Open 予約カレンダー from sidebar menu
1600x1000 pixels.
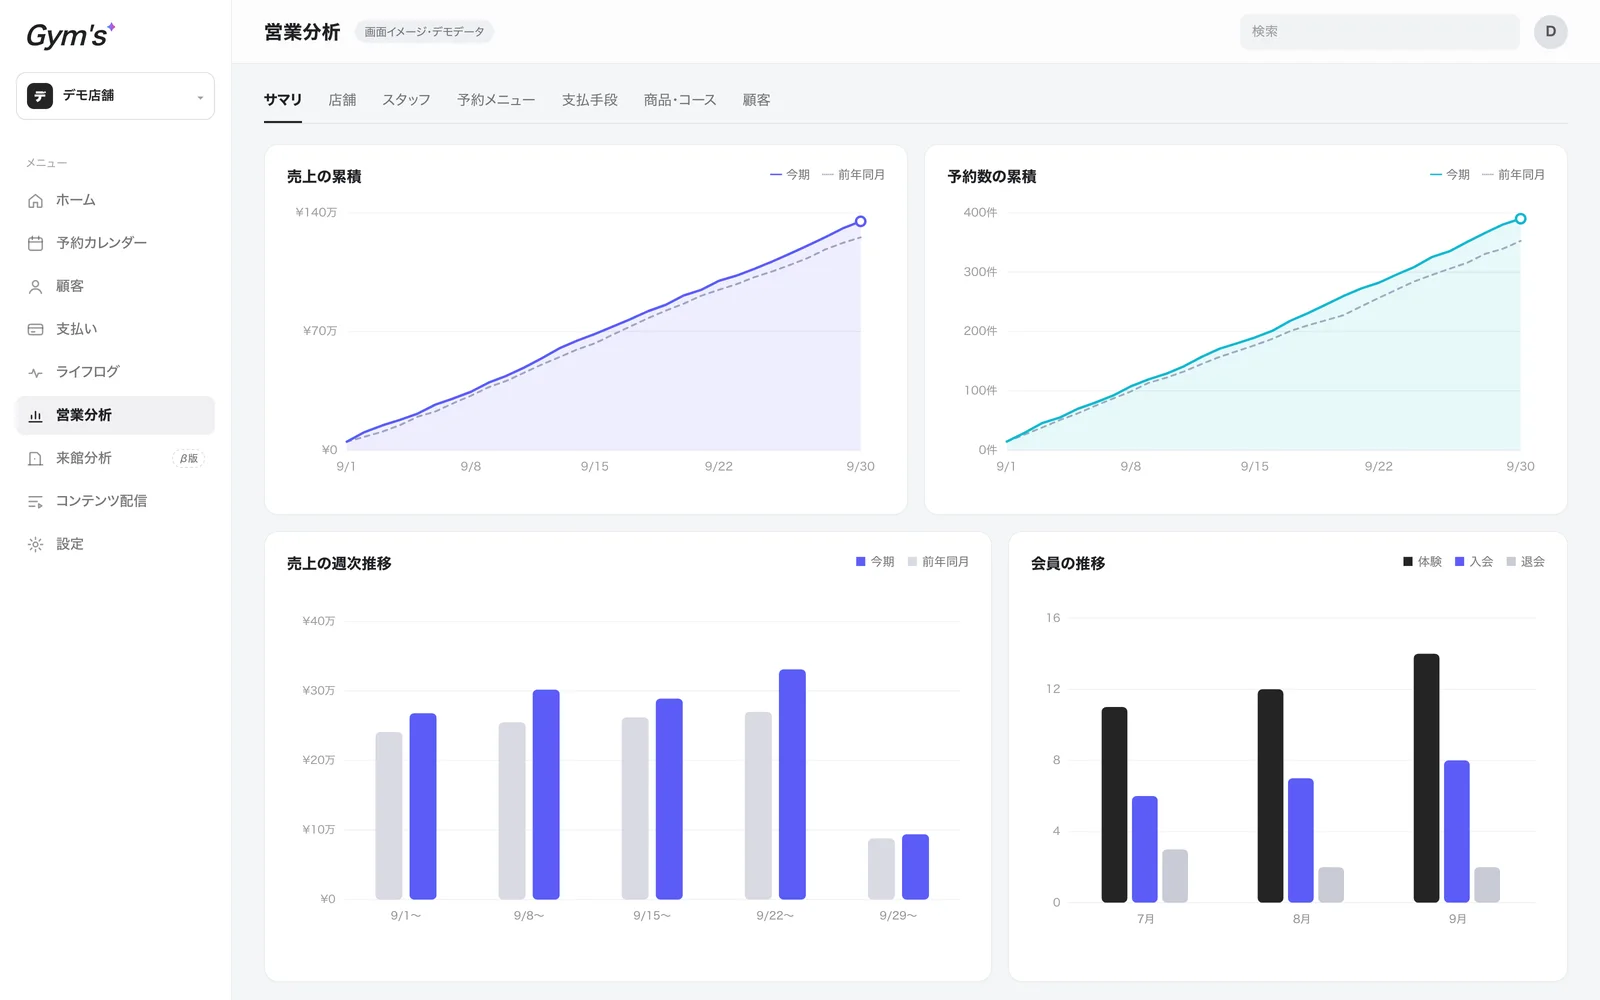115,243
